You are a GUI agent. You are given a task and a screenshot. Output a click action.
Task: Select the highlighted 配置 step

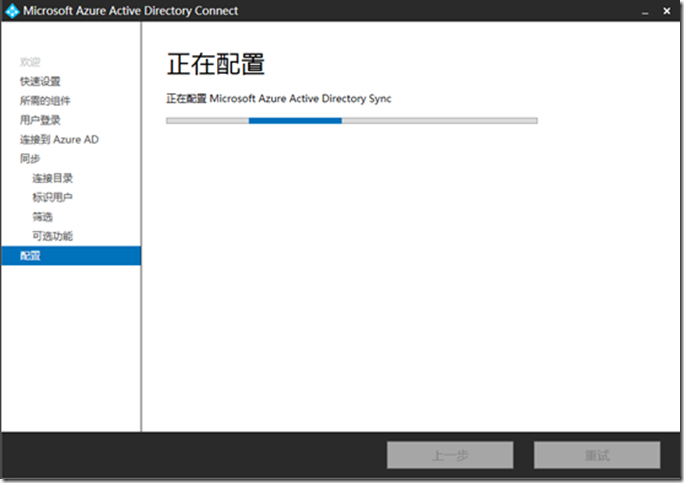coord(71,256)
